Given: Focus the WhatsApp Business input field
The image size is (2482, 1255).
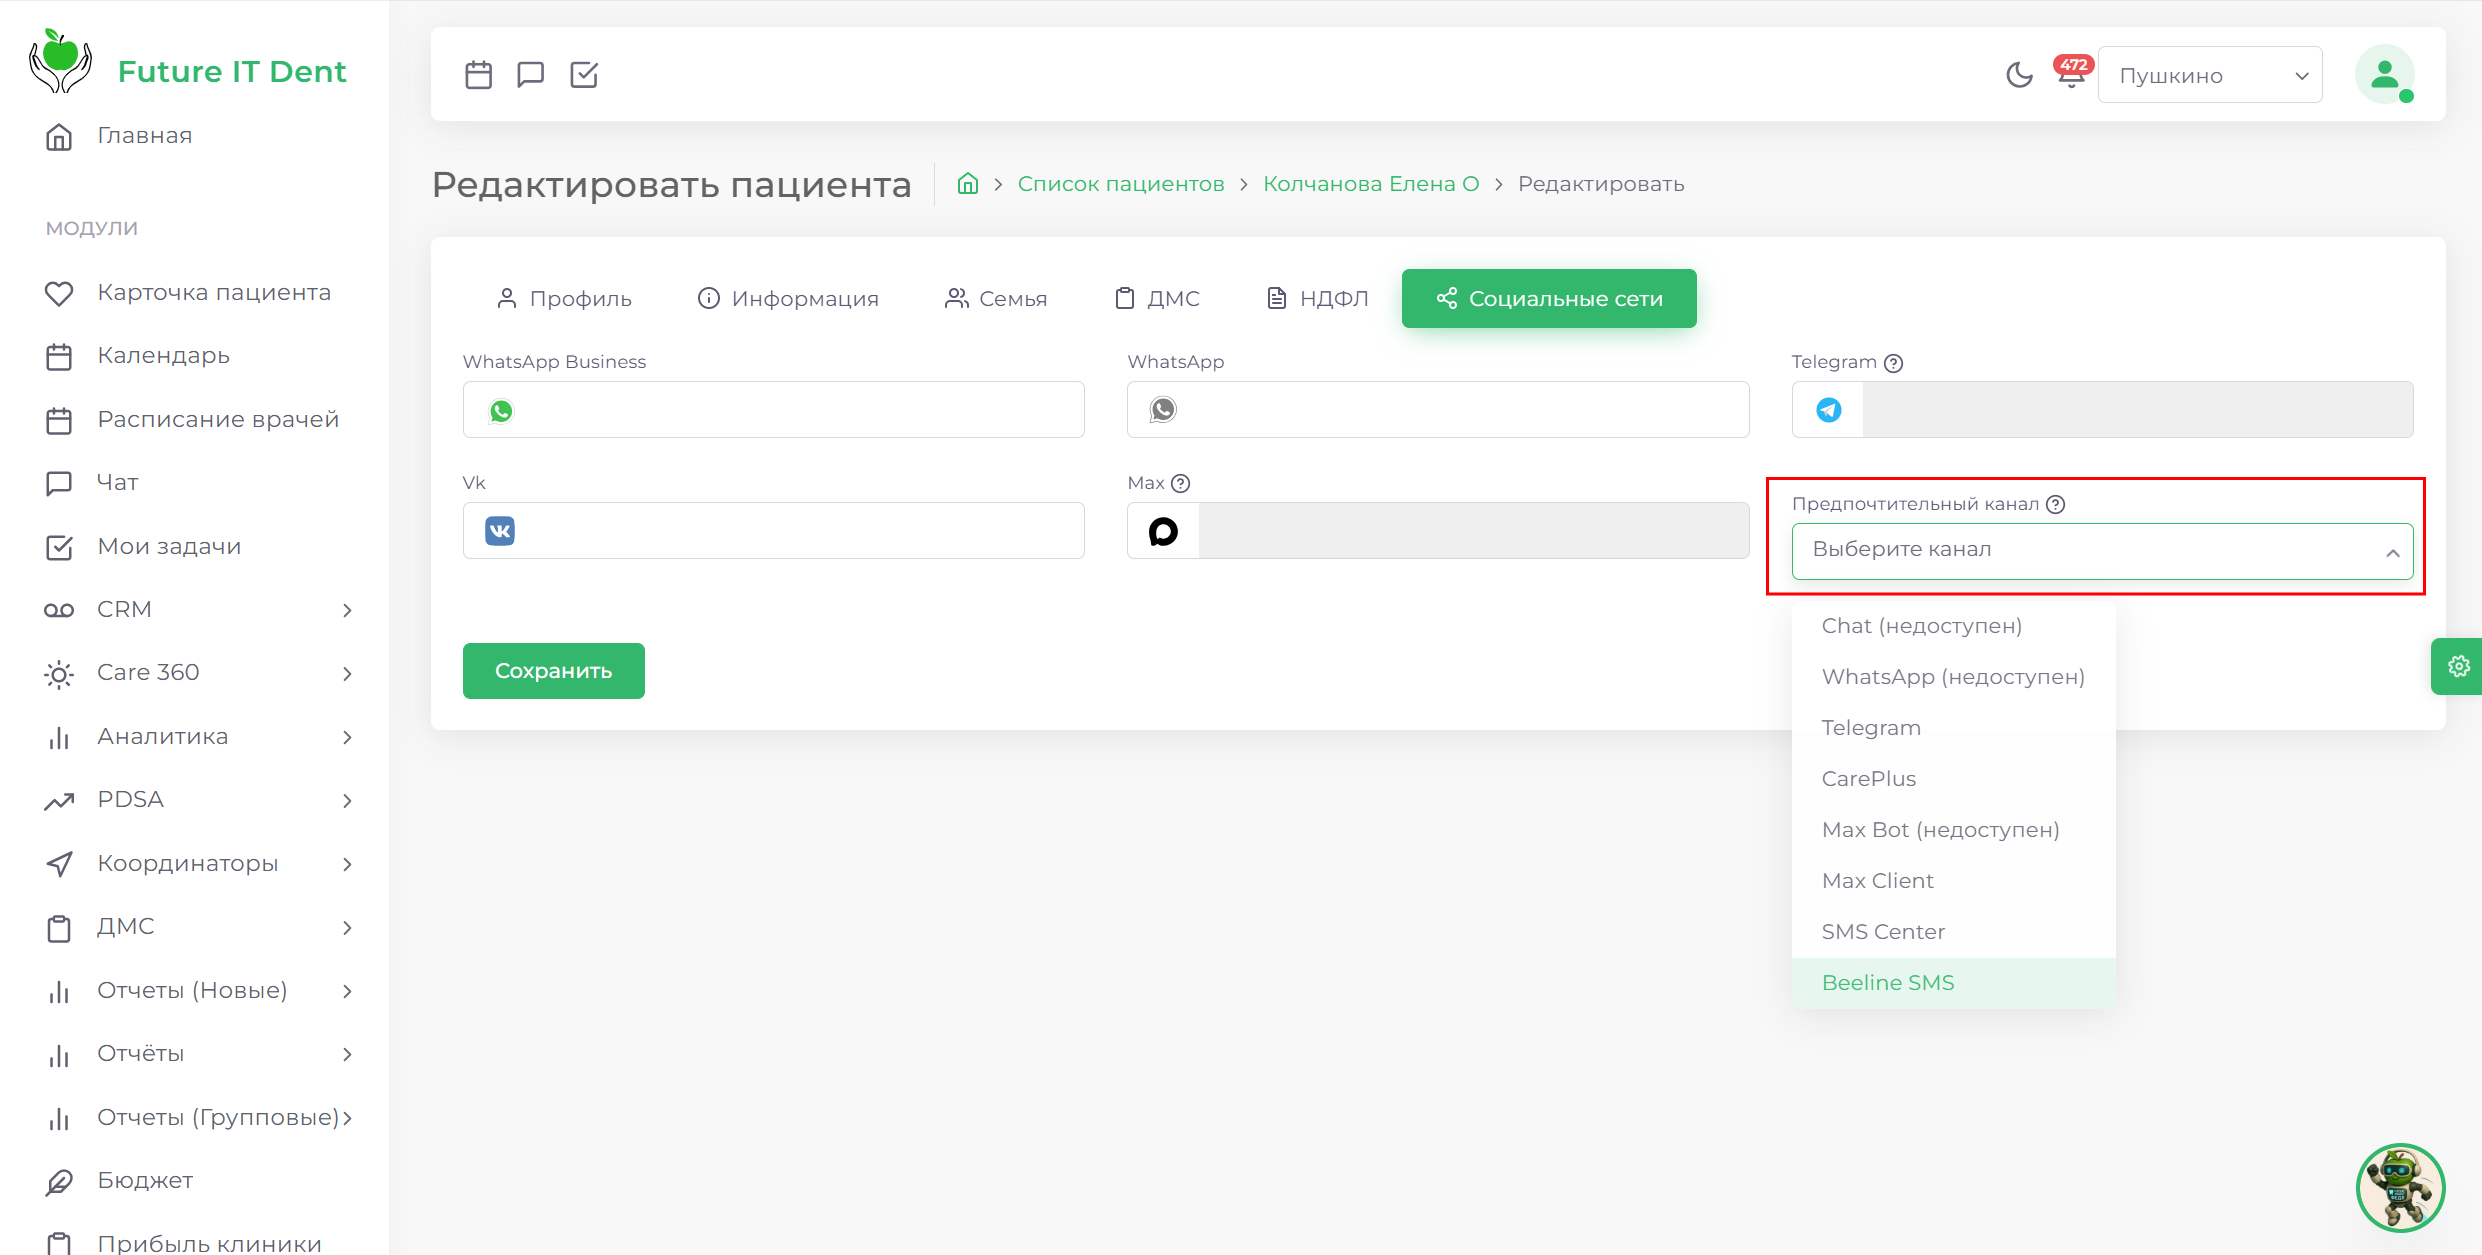Looking at the screenshot, I should tap(773, 410).
